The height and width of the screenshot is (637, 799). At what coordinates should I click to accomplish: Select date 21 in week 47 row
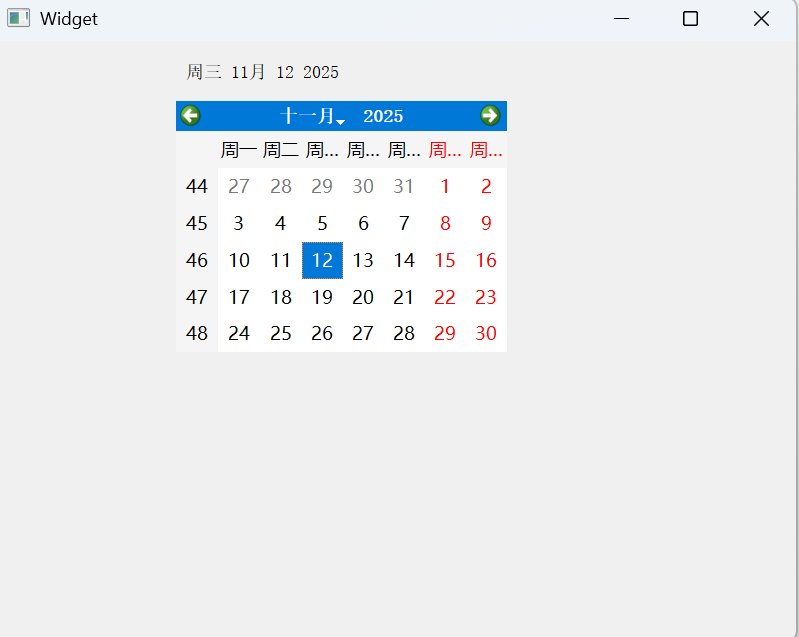pos(404,297)
